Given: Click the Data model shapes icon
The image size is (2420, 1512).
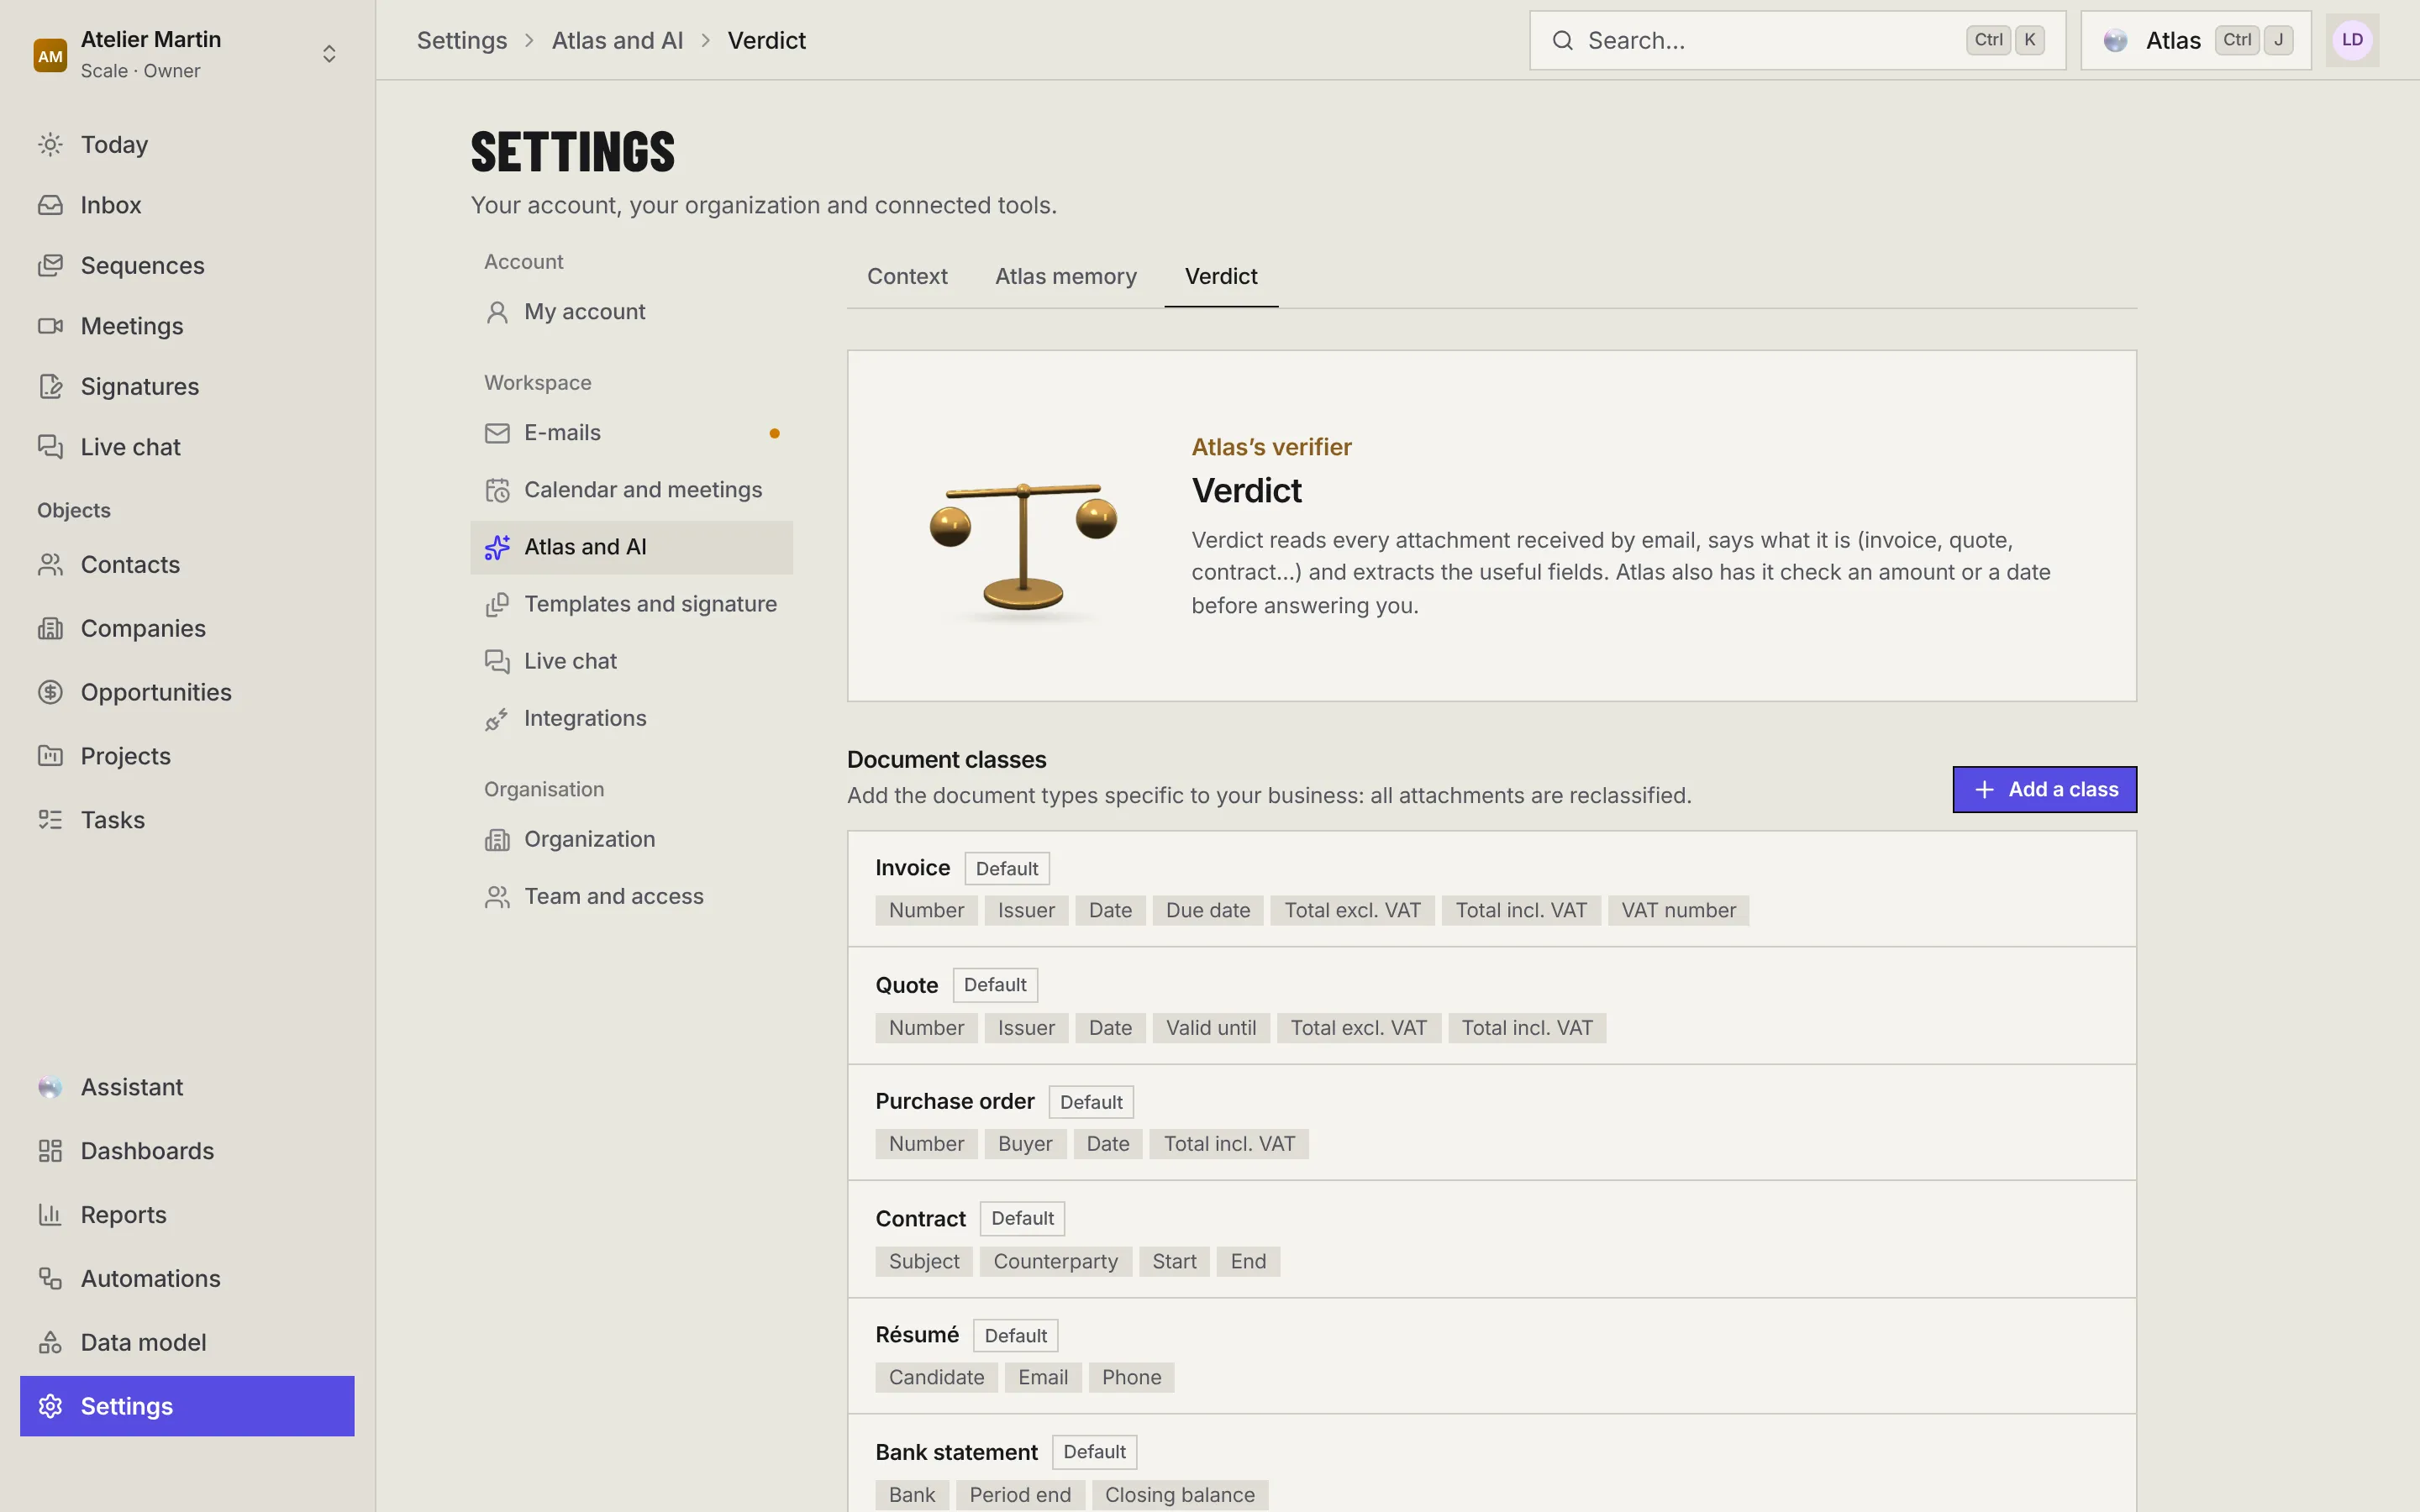Looking at the screenshot, I should tap(50, 1342).
